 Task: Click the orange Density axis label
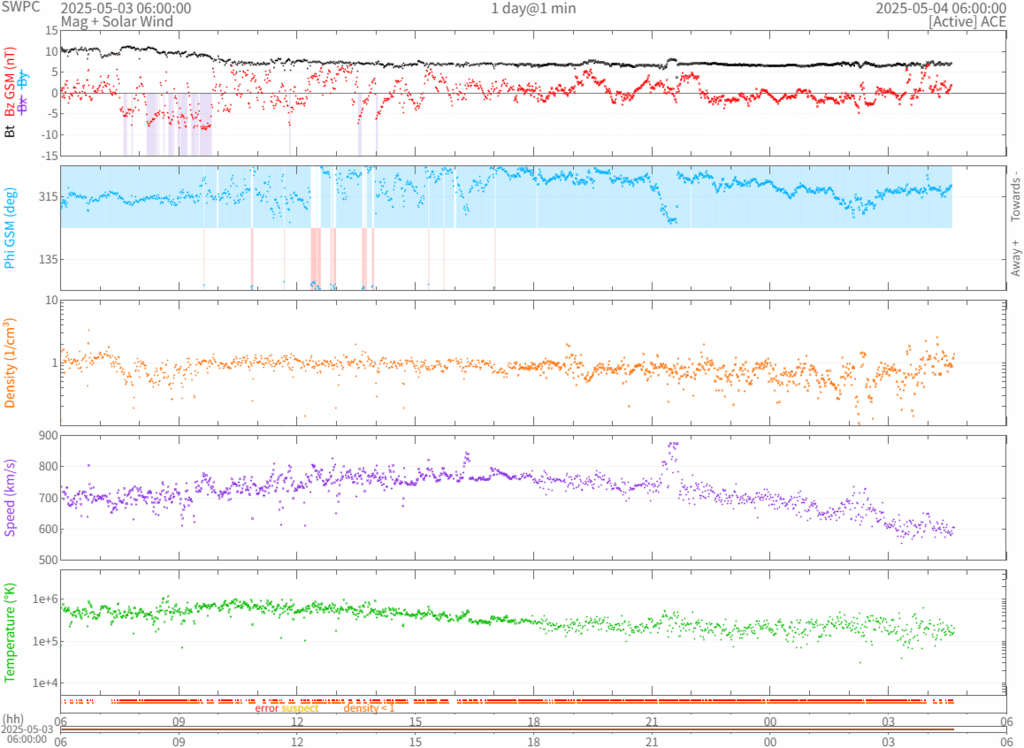pyautogui.click(x=10, y=363)
